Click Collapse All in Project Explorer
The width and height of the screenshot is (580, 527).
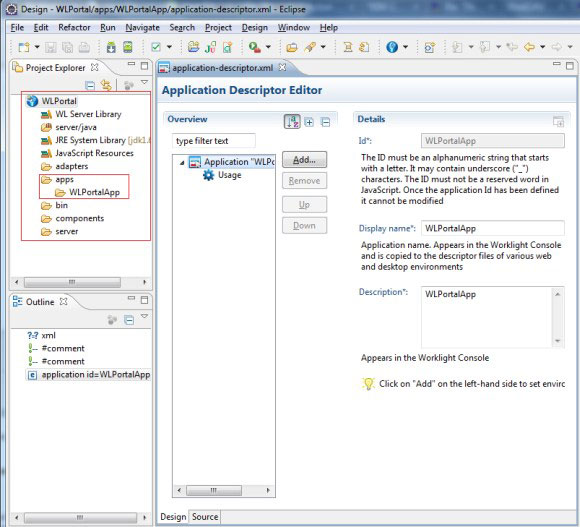click(x=90, y=85)
